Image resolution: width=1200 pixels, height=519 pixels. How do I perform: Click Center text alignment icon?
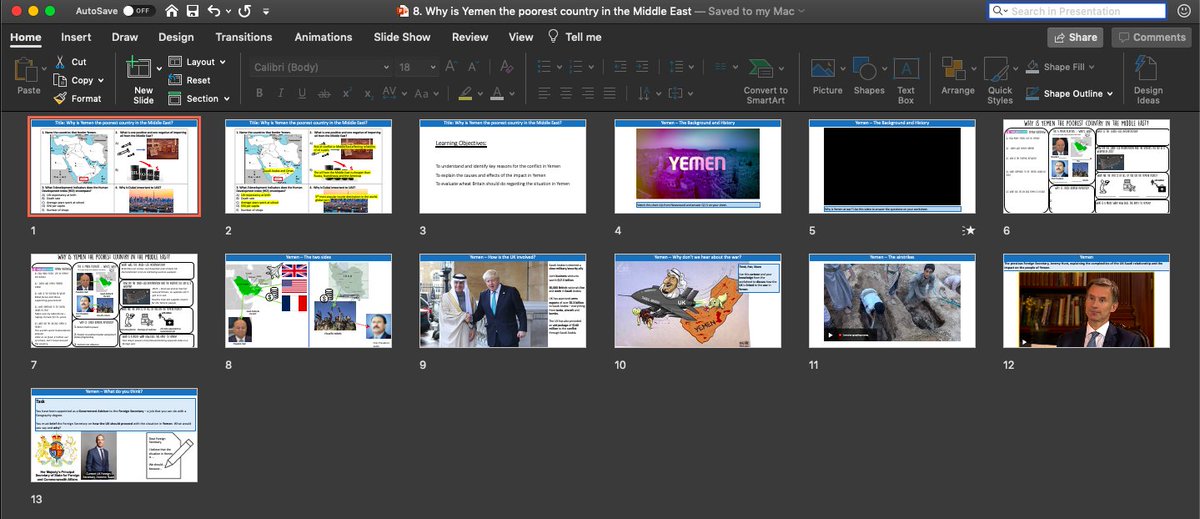pos(566,93)
